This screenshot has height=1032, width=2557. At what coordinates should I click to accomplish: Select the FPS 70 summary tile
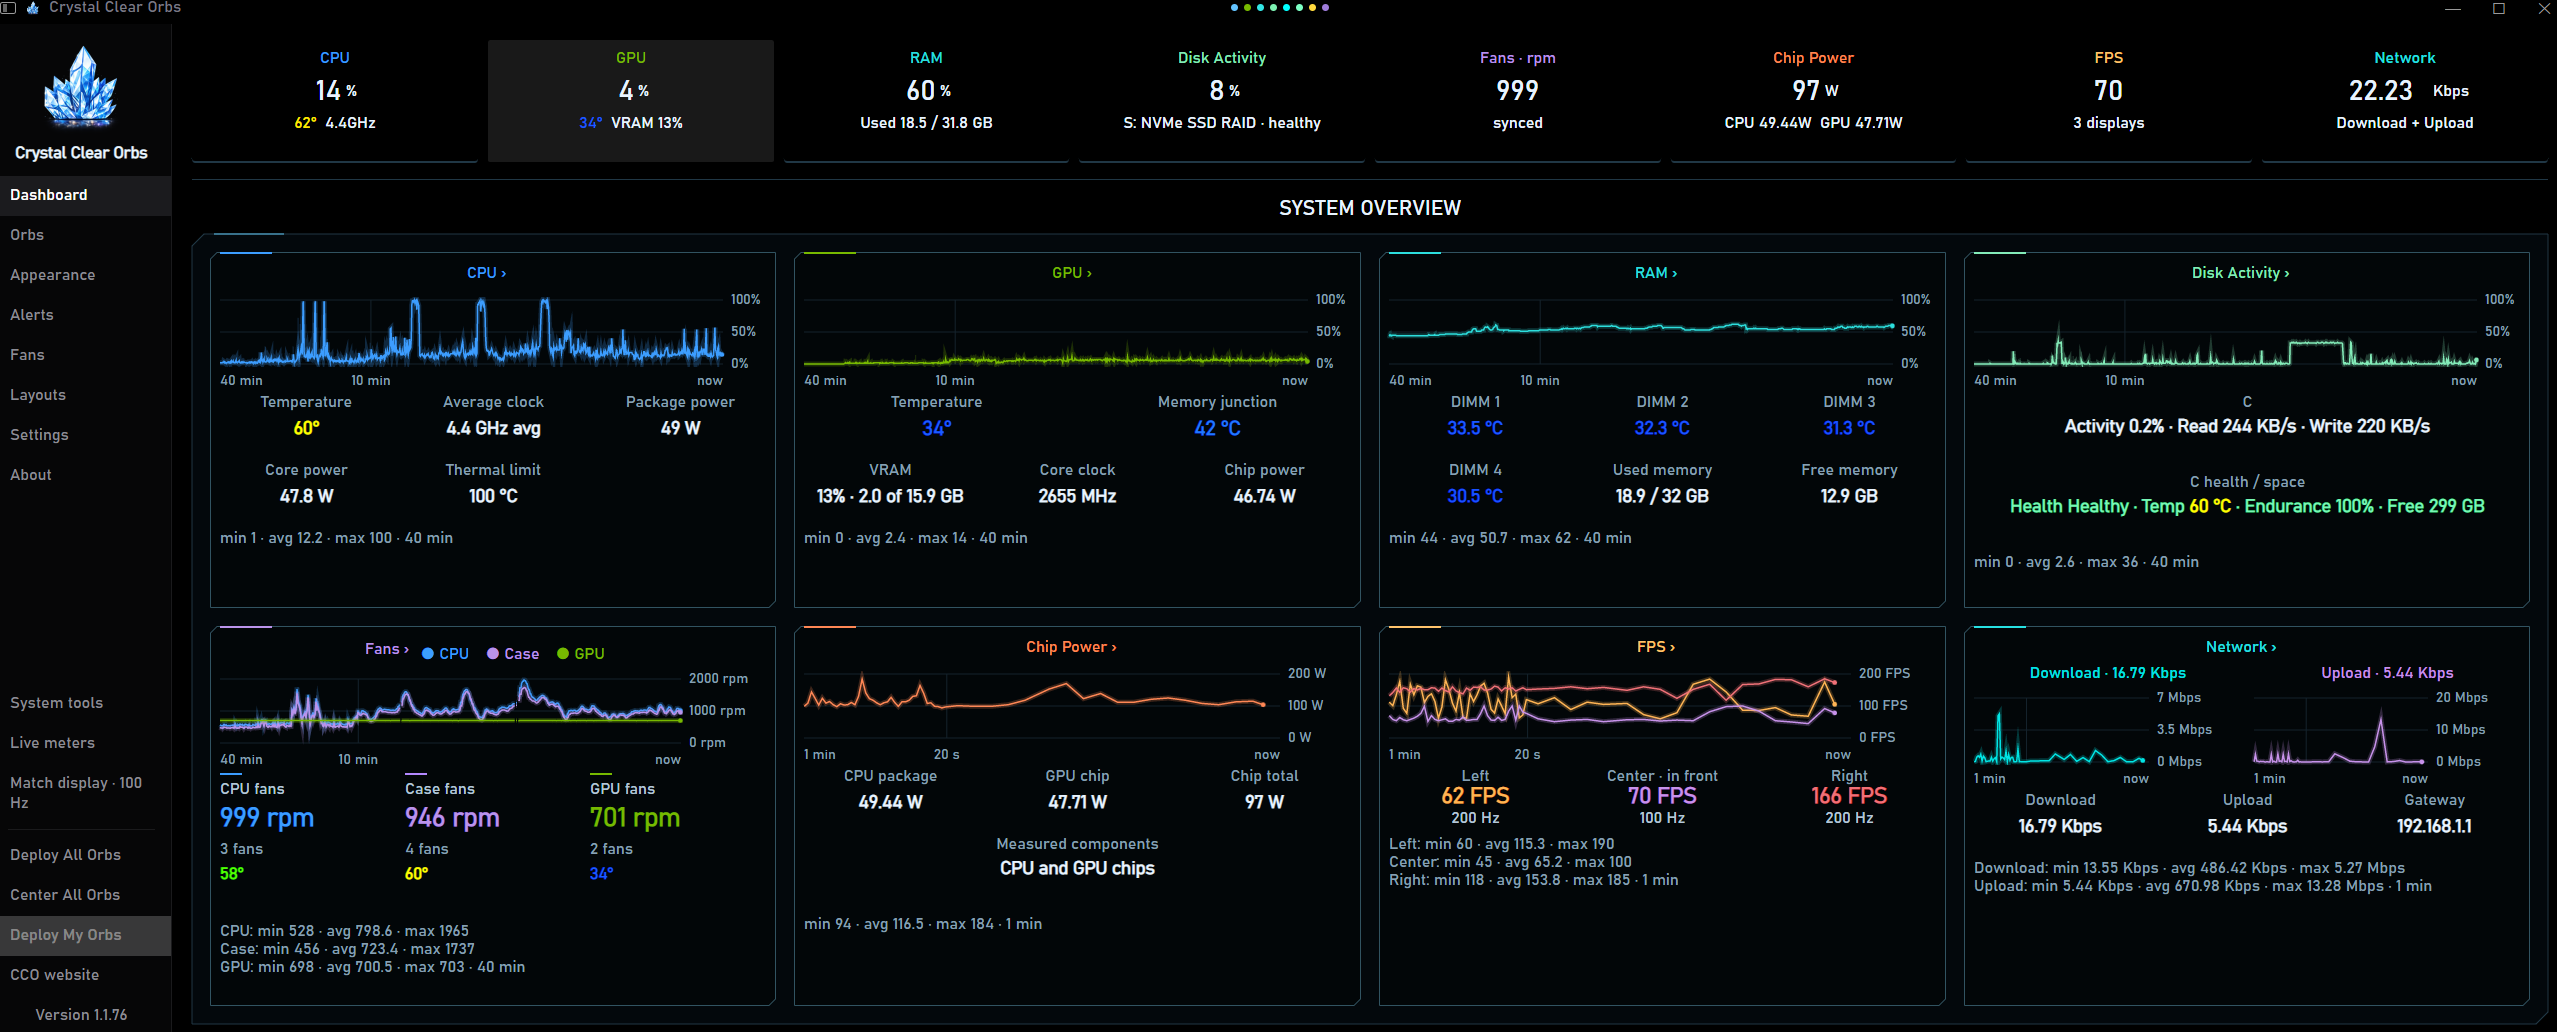tap(2109, 100)
